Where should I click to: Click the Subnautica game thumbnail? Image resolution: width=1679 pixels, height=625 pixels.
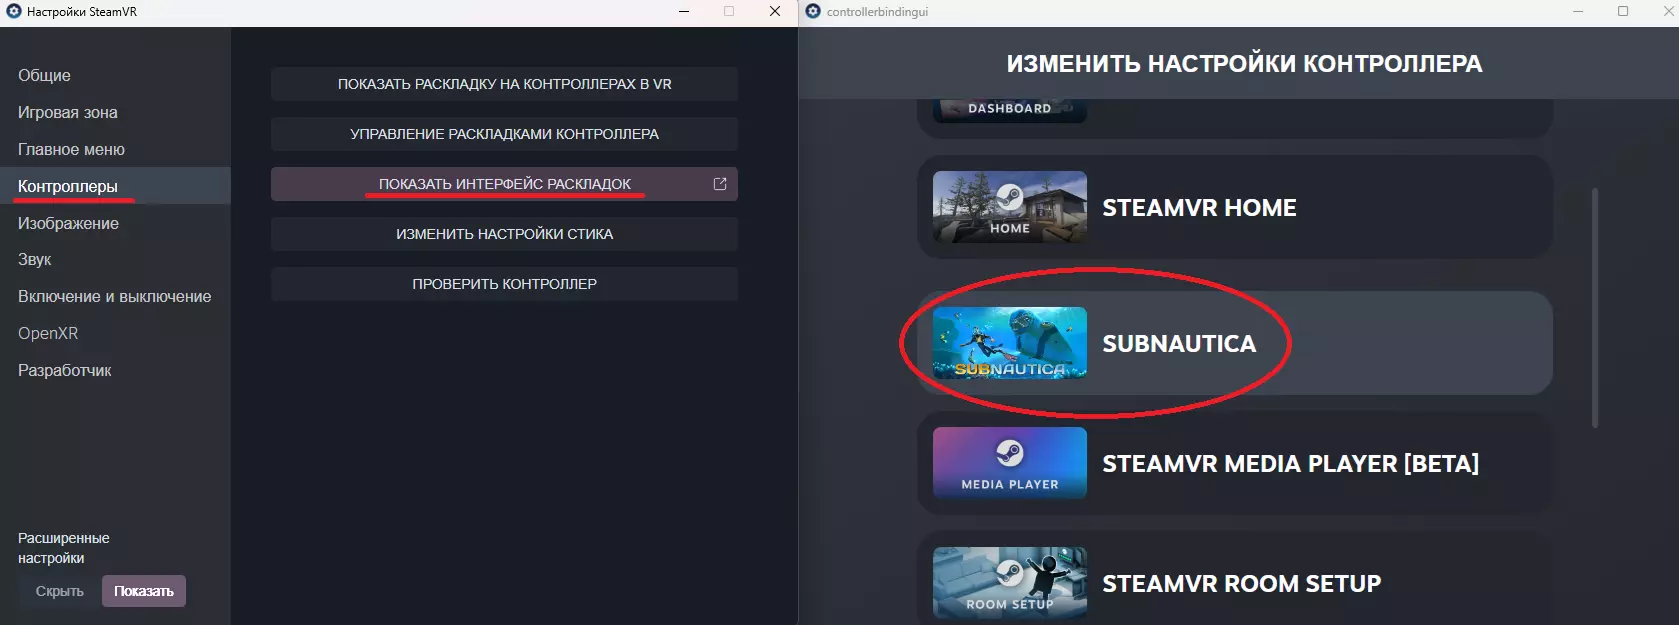click(1010, 343)
